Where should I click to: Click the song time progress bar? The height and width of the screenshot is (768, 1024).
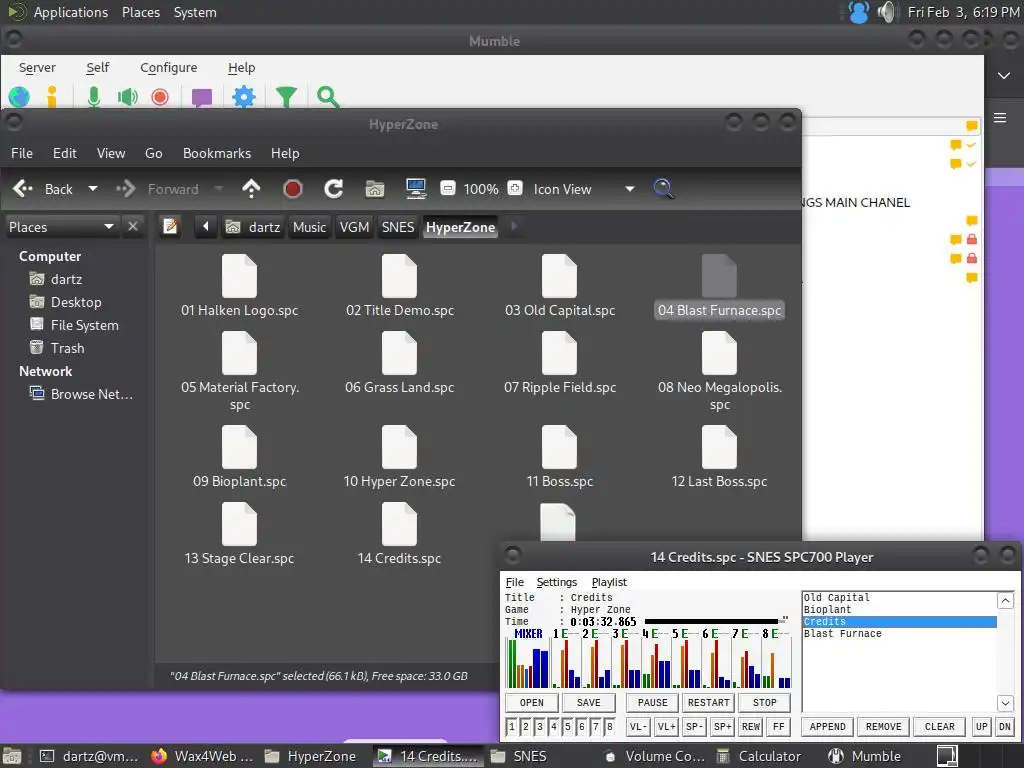pos(716,621)
